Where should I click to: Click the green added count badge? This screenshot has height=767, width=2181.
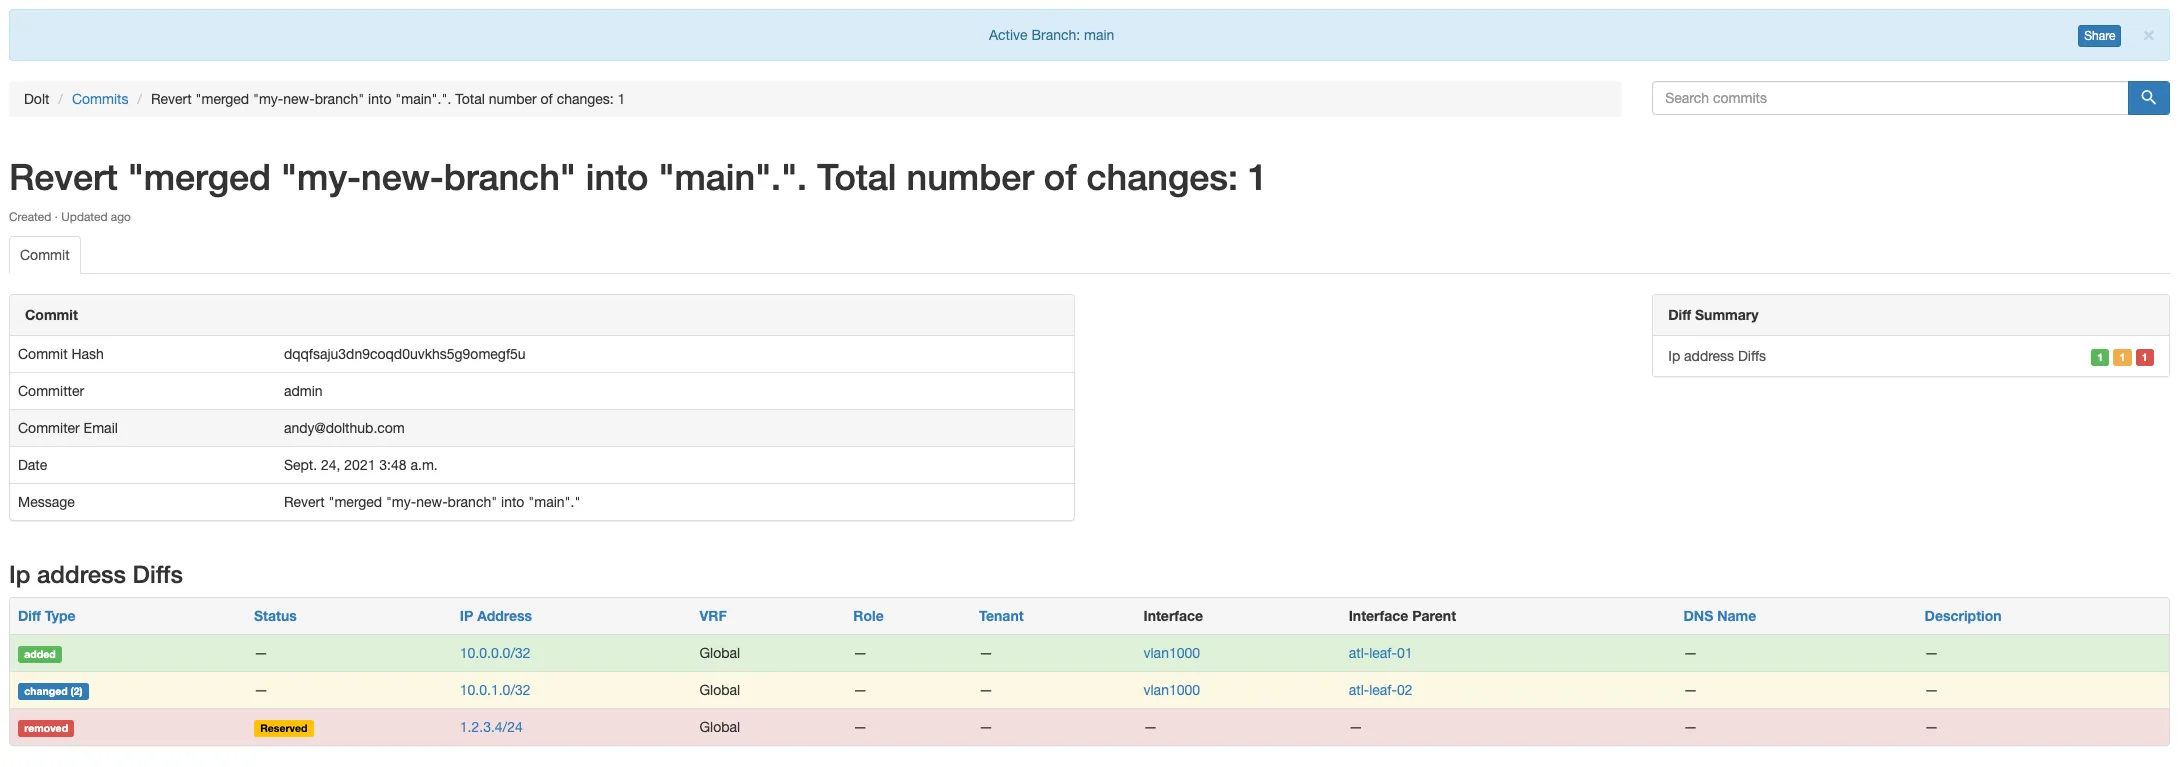2099,357
